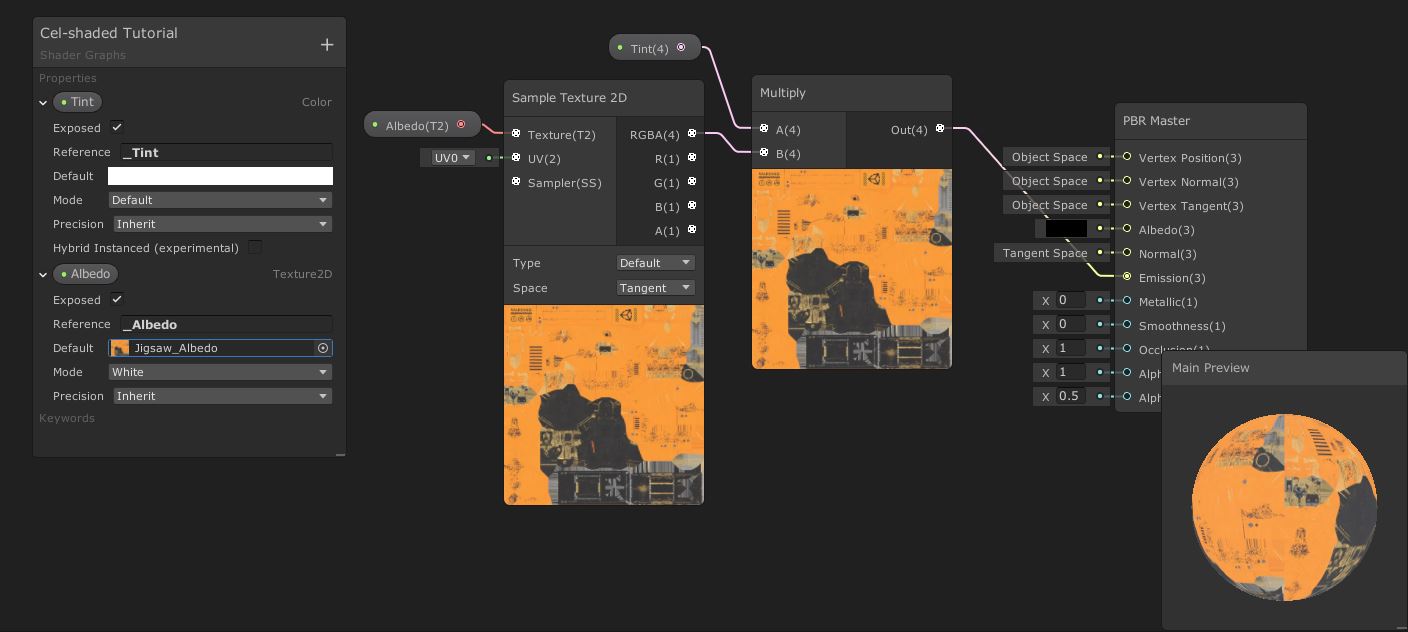This screenshot has width=1408, height=632.
Task: Change the Albedo Mode dropdown from White
Action: click(220, 372)
